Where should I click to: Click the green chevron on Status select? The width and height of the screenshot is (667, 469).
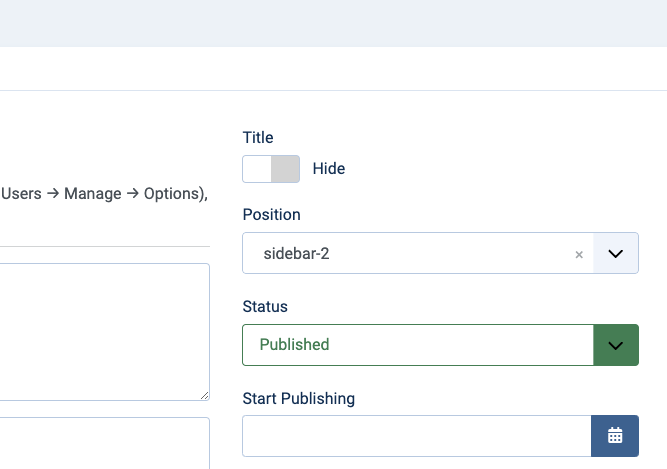click(x=616, y=345)
